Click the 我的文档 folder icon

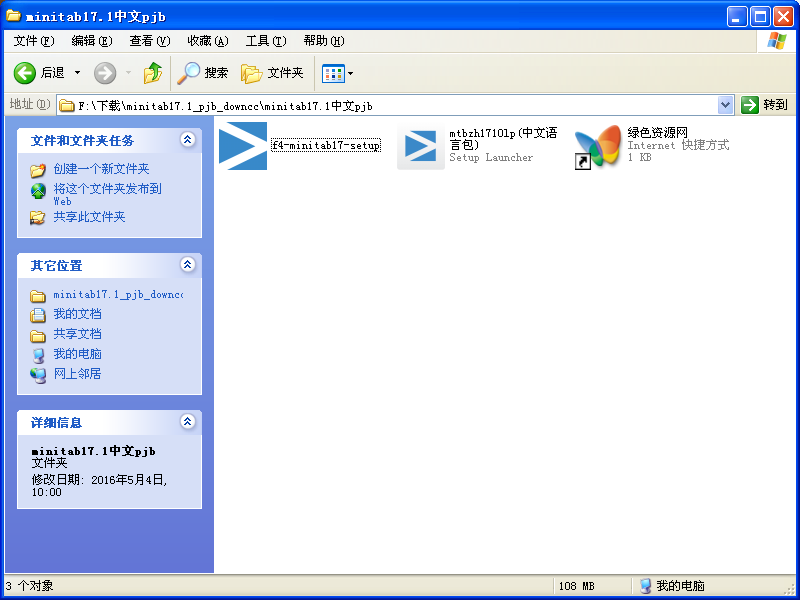click(38, 315)
